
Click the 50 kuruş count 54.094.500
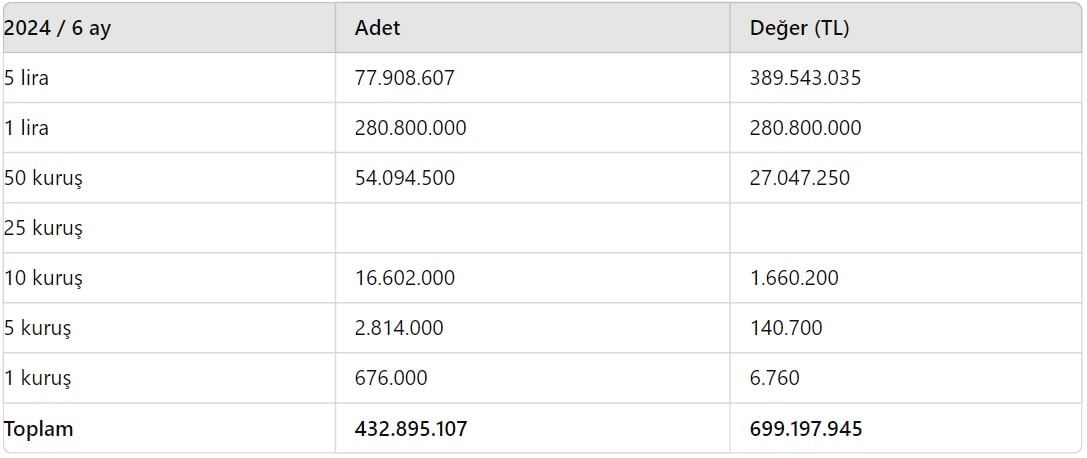[405, 178]
